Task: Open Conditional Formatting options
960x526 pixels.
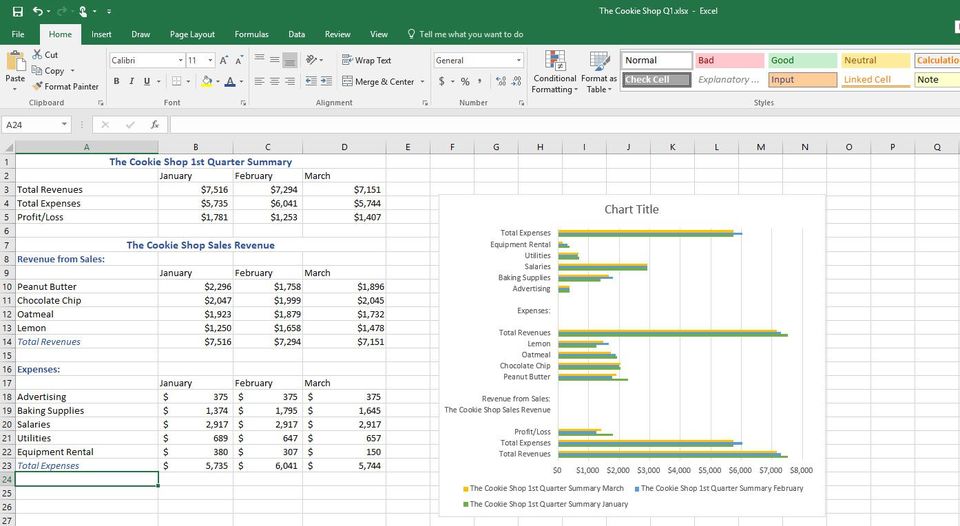Action: (555, 72)
